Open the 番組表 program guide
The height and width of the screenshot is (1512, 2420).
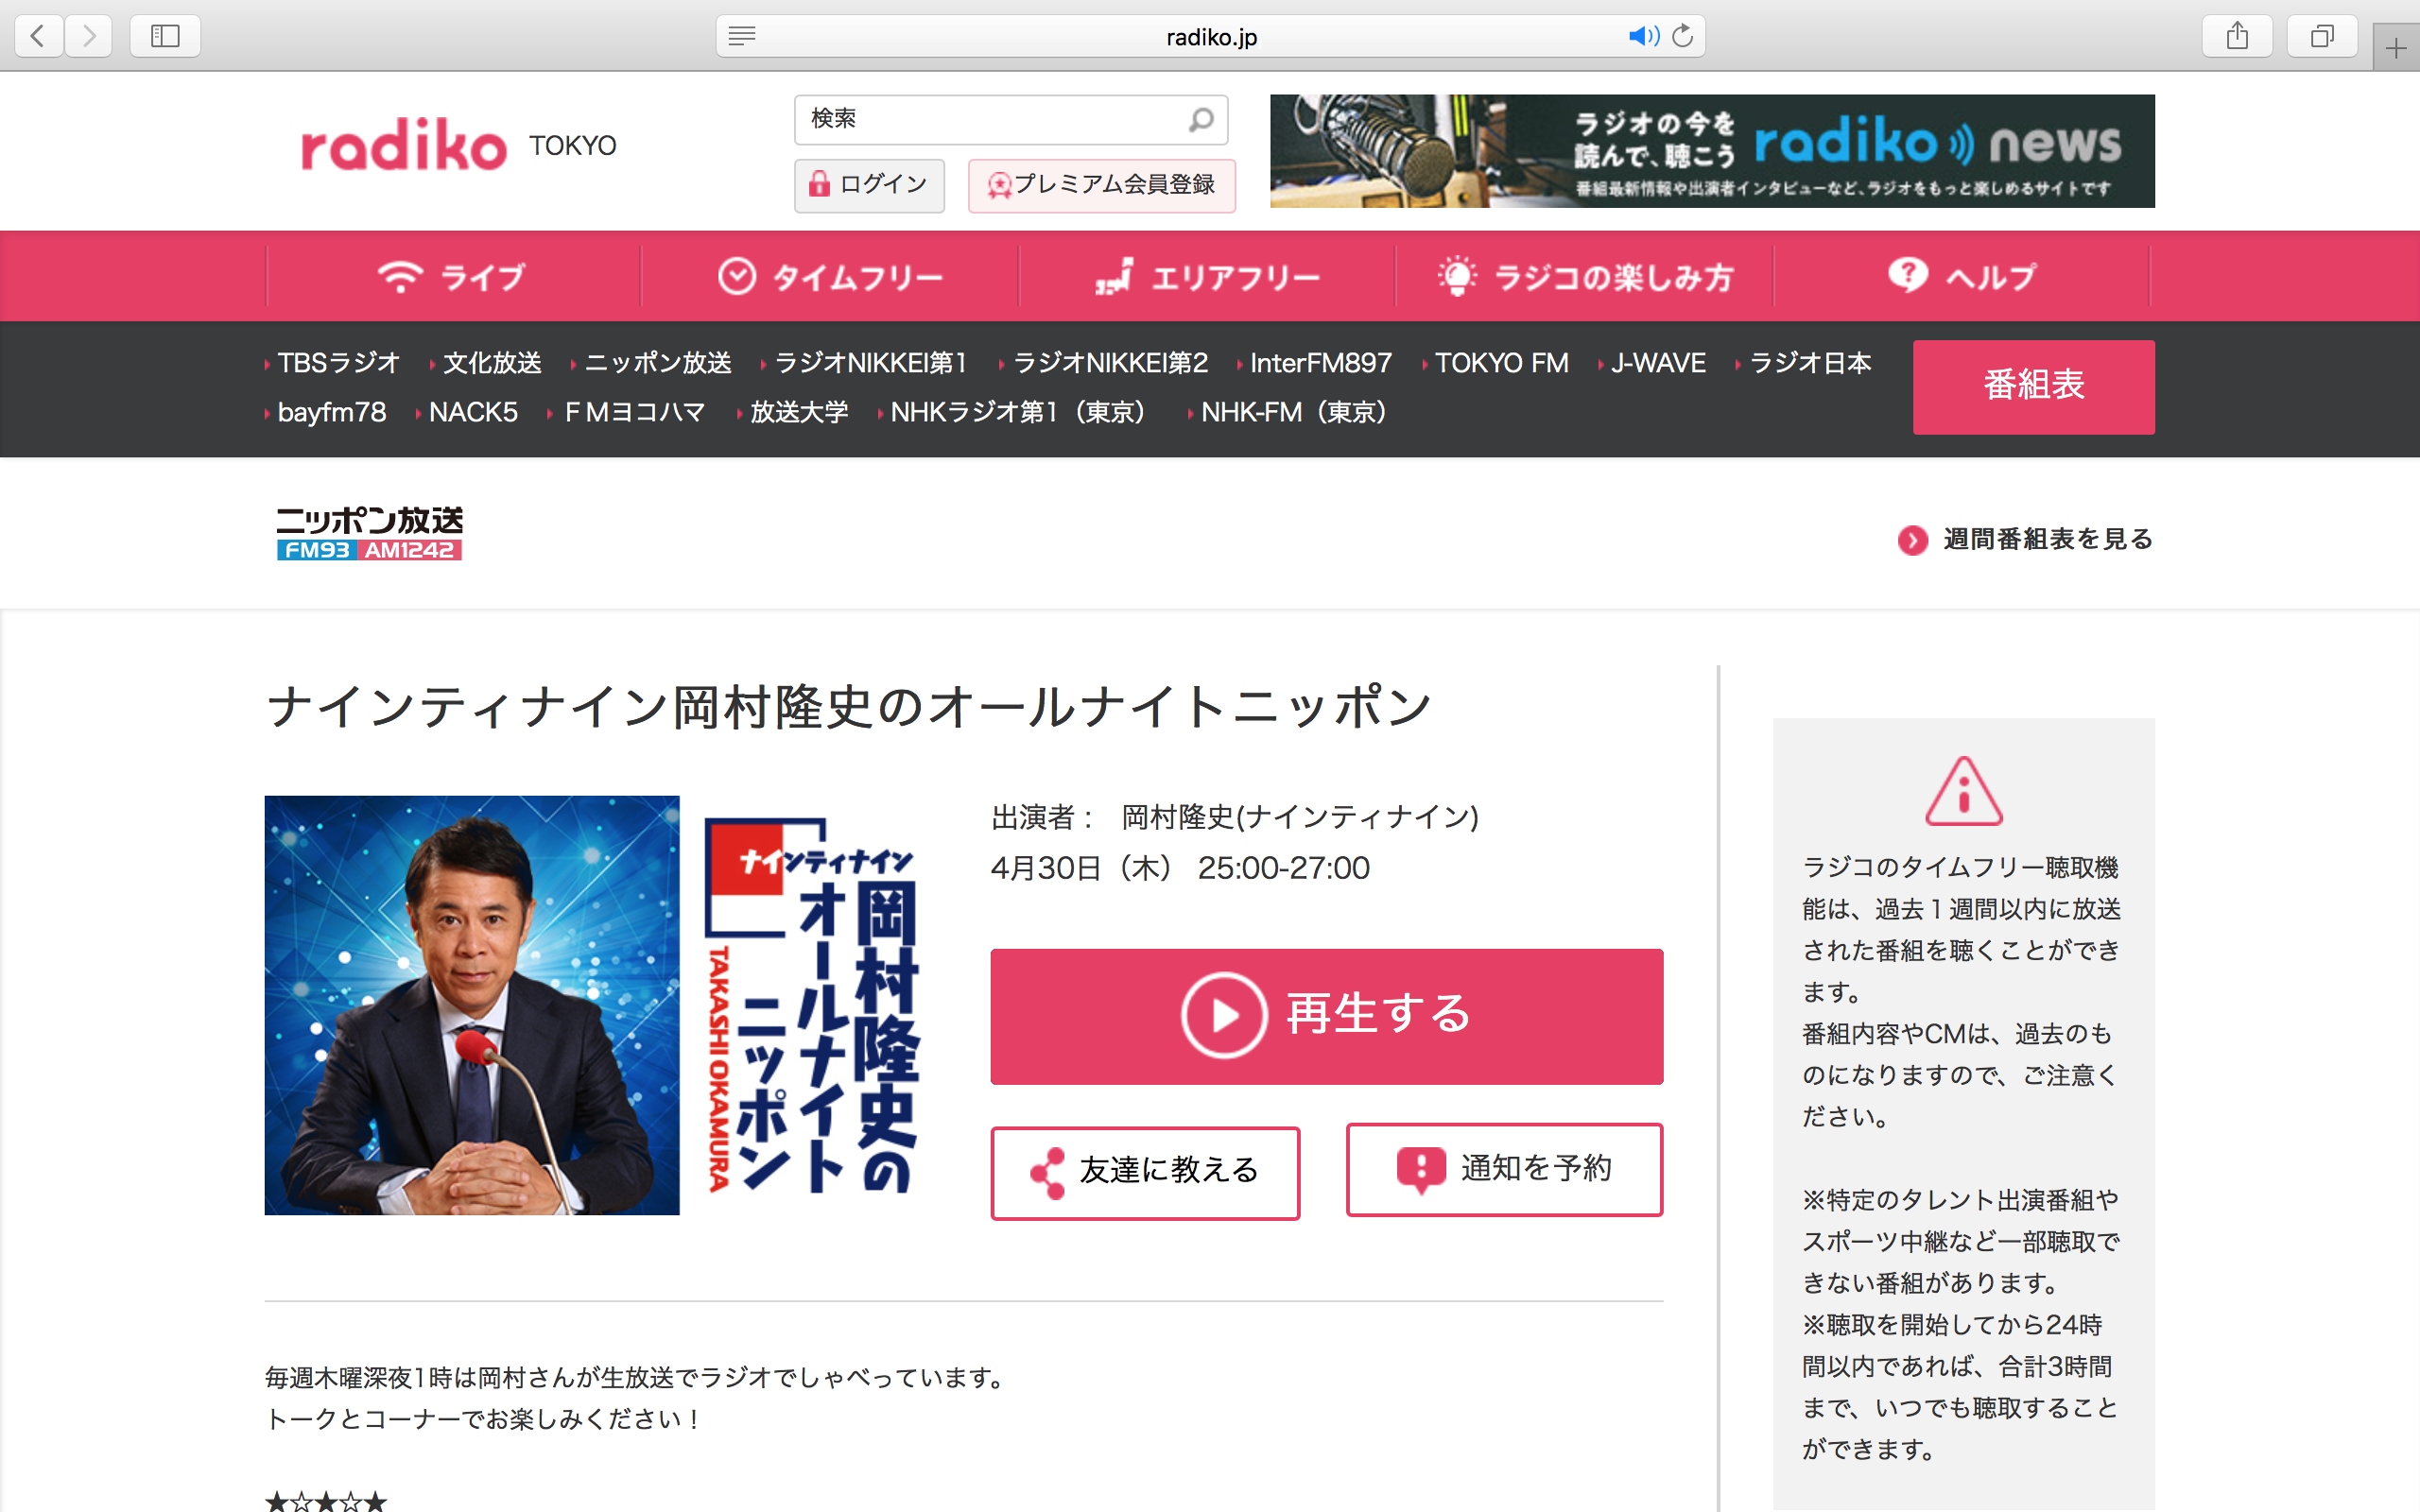(2033, 386)
